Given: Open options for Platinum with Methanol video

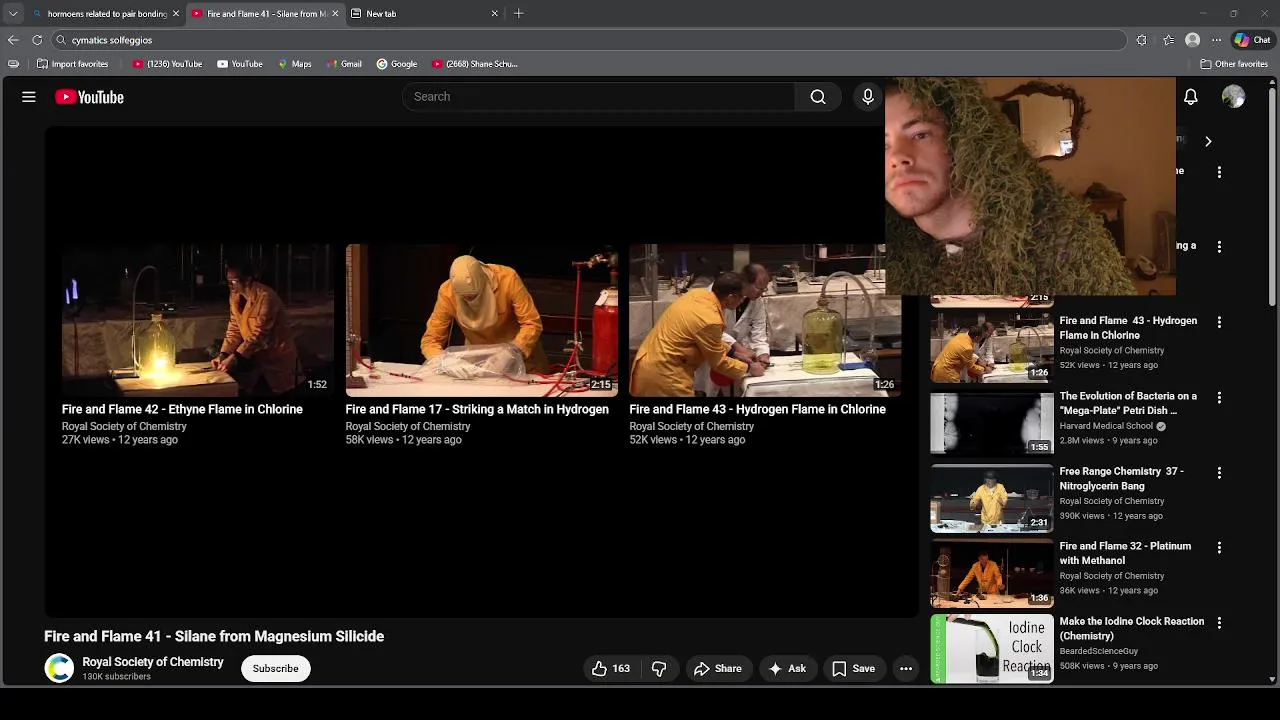Looking at the screenshot, I should click(1219, 547).
